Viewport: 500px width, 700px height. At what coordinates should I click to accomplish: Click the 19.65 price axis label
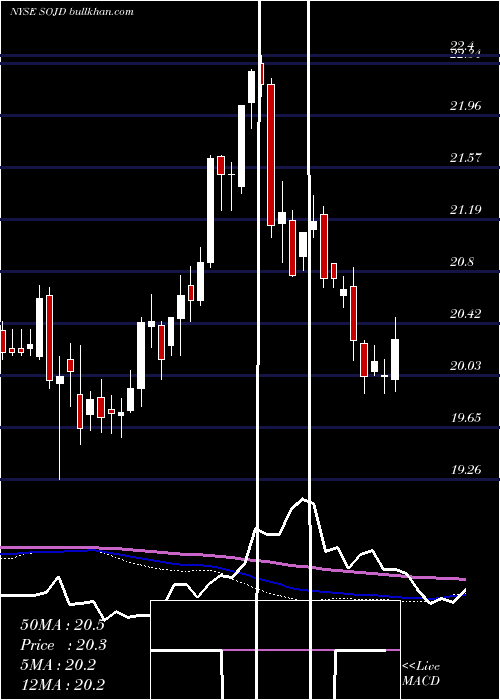click(466, 418)
